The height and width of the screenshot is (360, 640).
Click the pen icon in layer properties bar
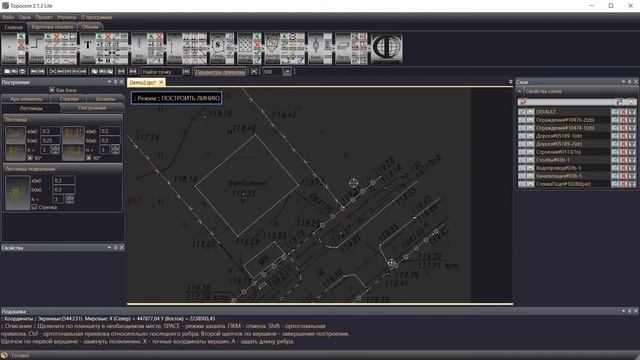coord(524,102)
